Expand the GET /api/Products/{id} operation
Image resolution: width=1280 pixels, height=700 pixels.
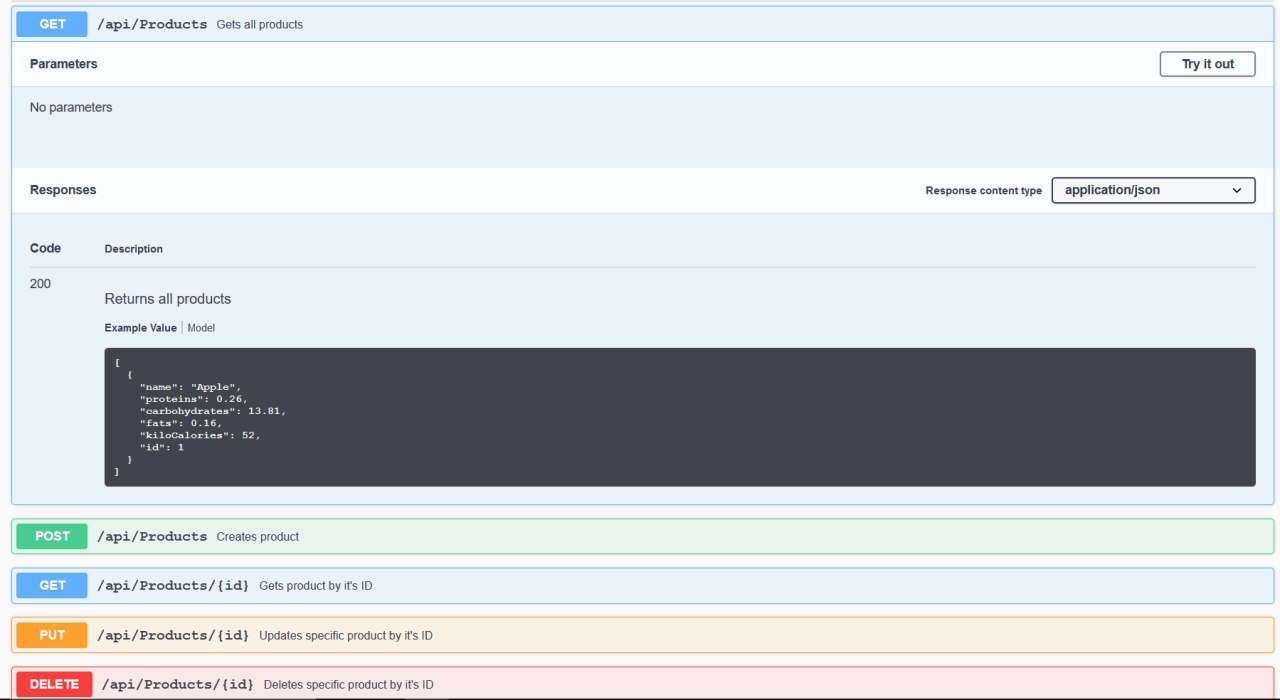(x=643, y=585)
